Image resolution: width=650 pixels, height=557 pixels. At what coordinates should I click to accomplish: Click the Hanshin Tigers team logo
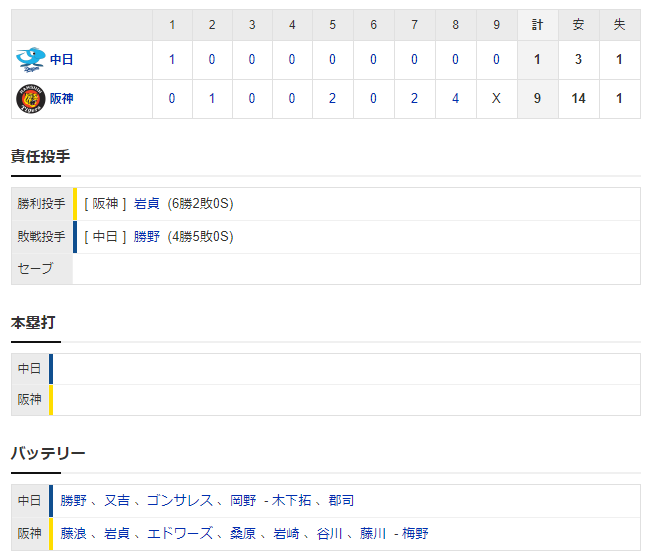[31, 99]
